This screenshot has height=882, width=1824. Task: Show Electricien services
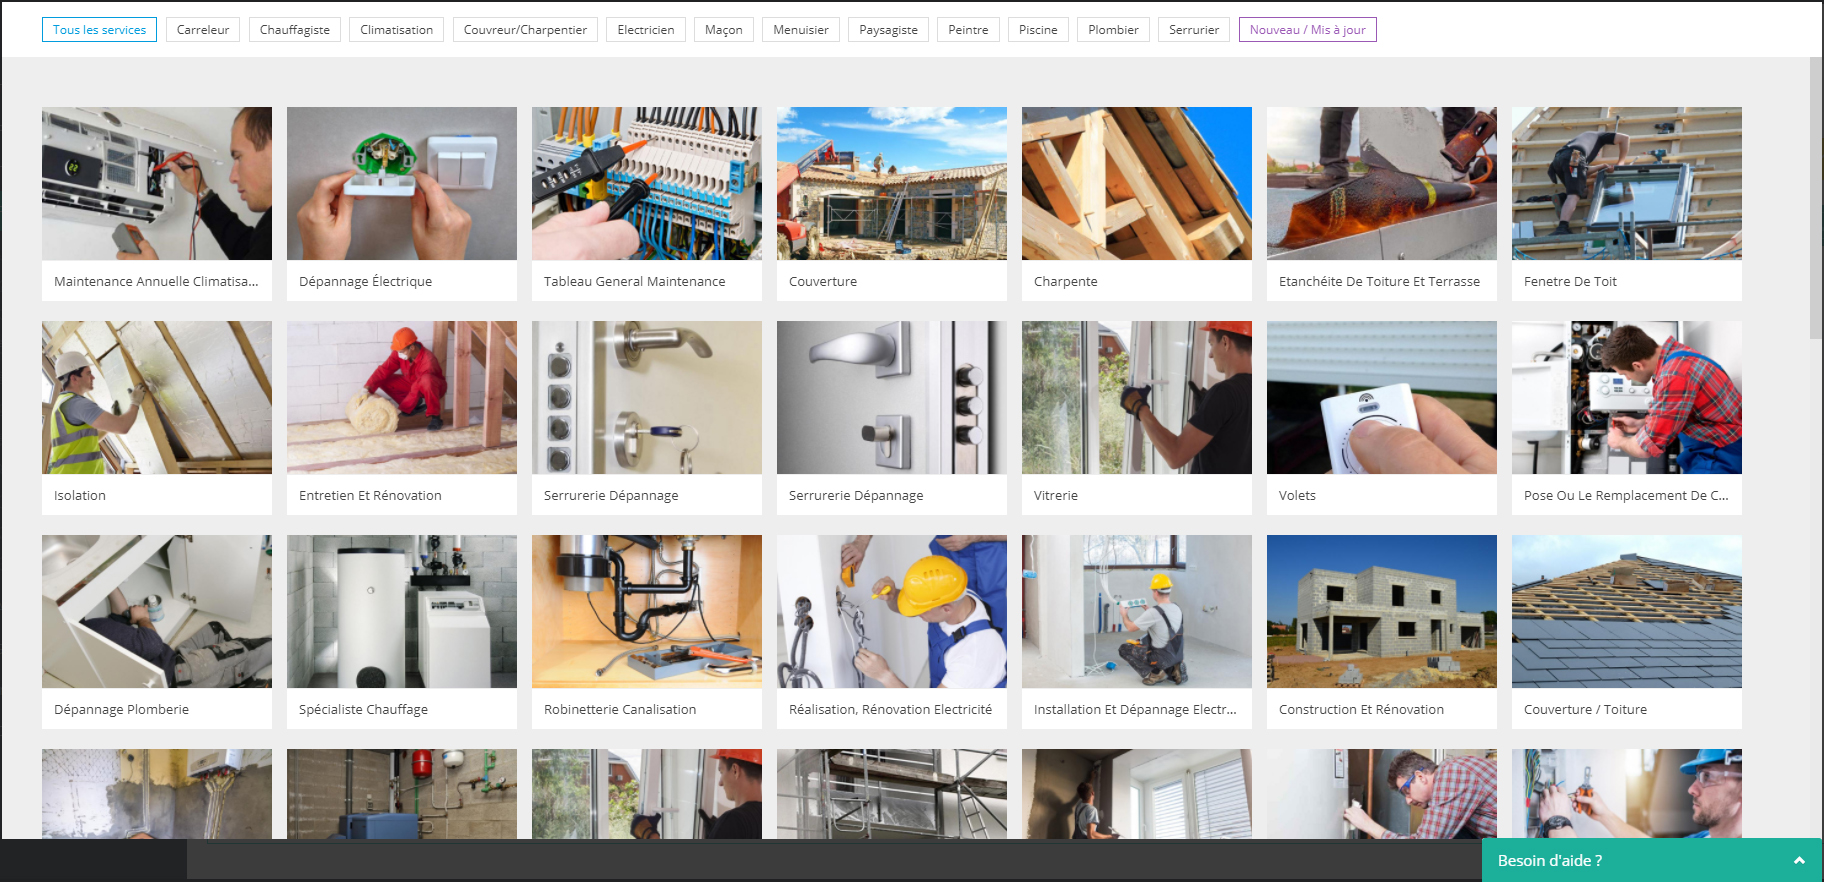(x=646, y=30)
